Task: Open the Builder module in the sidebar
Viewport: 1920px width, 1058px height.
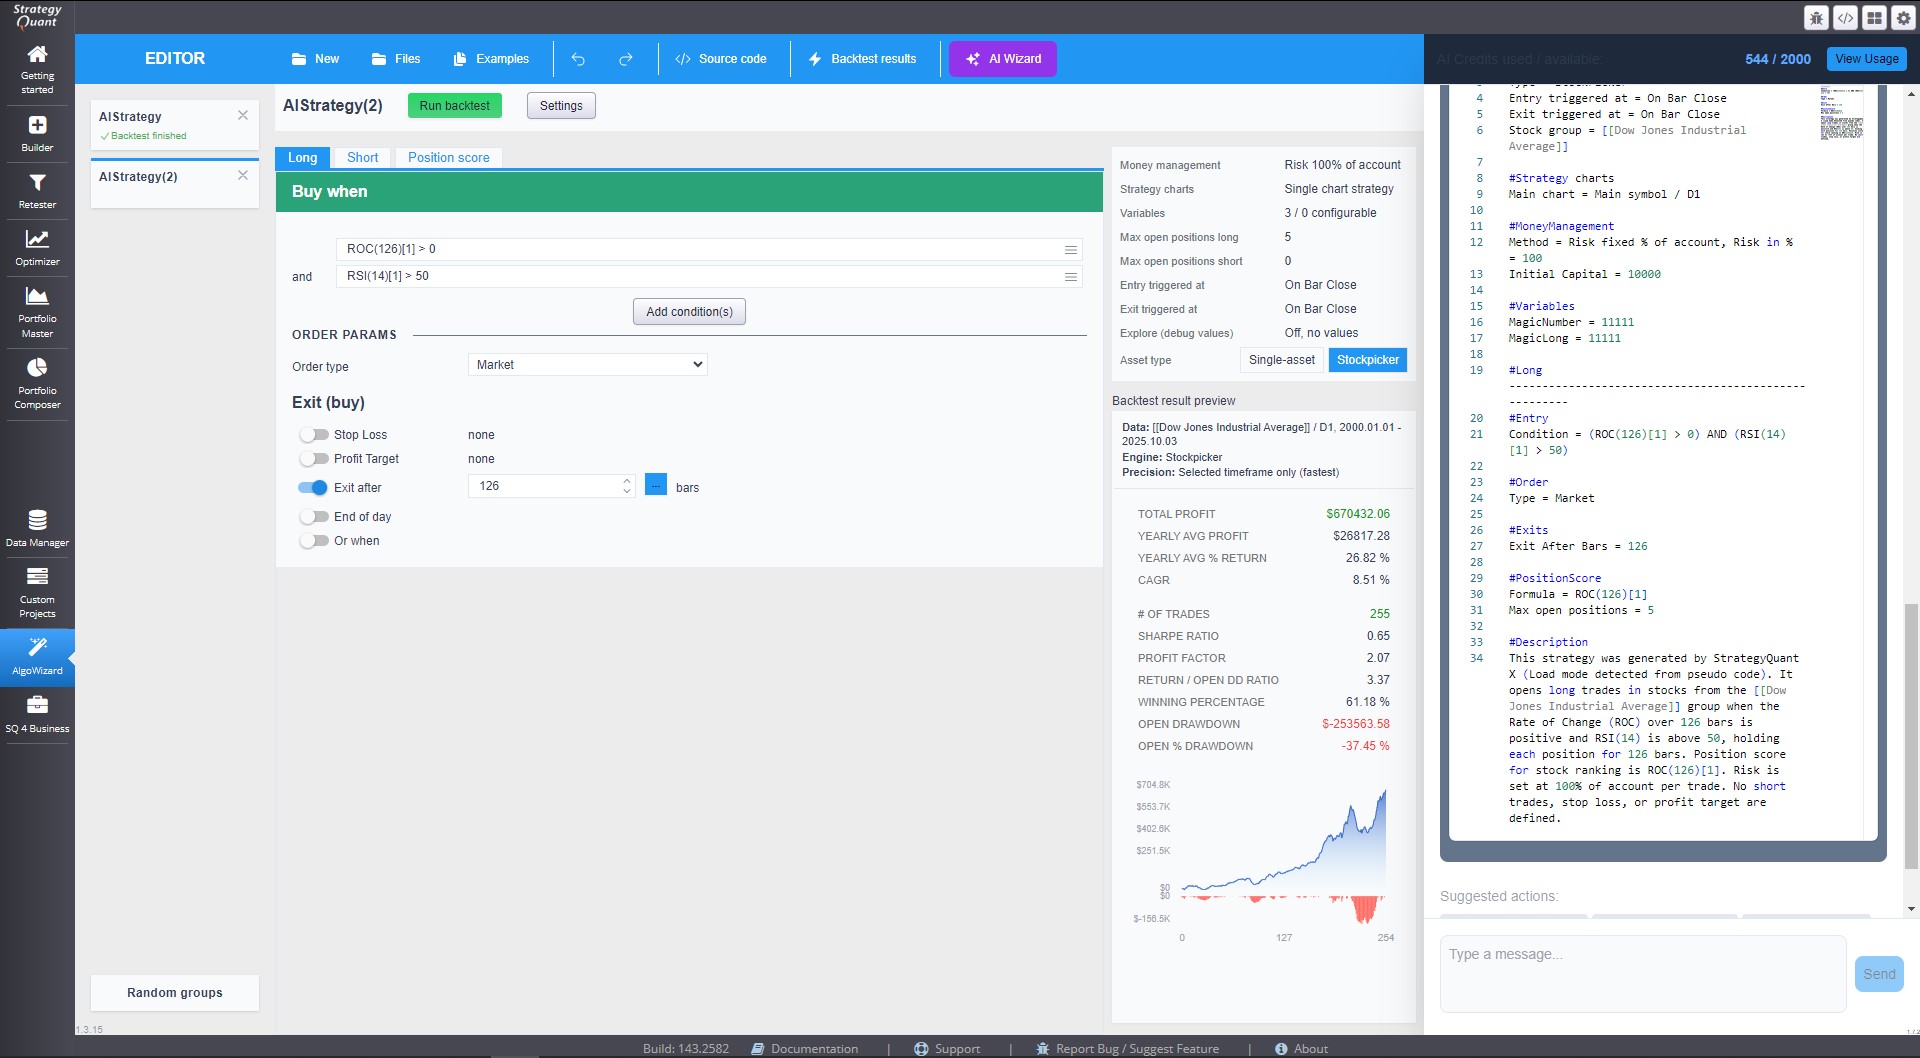Action: tap(37, 132)
